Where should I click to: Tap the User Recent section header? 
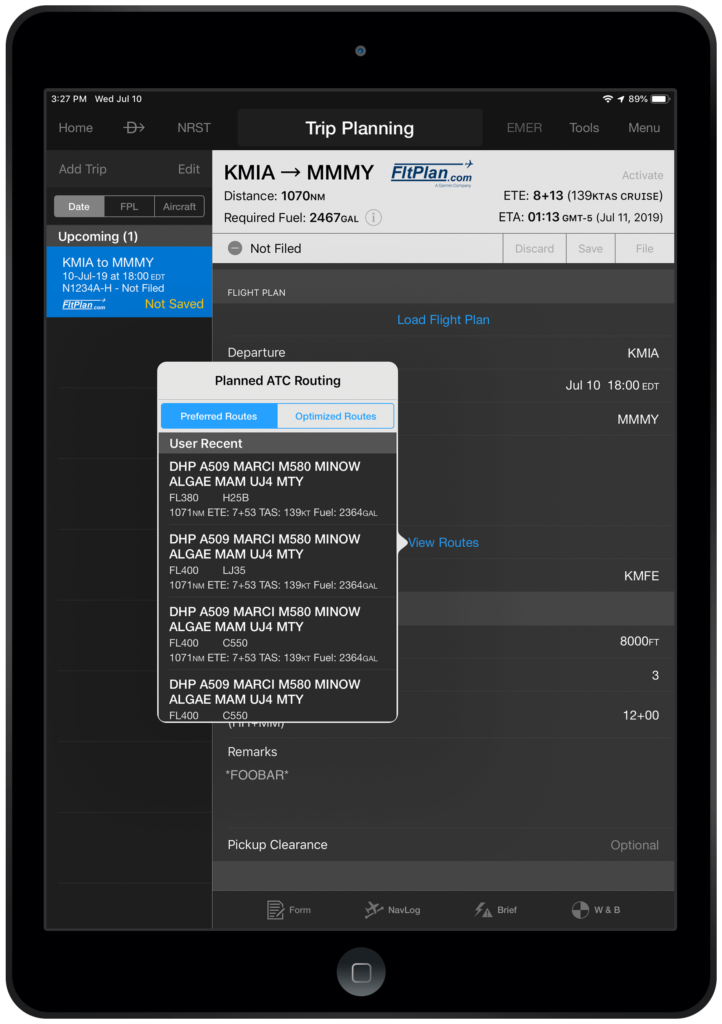coord(277,443)
